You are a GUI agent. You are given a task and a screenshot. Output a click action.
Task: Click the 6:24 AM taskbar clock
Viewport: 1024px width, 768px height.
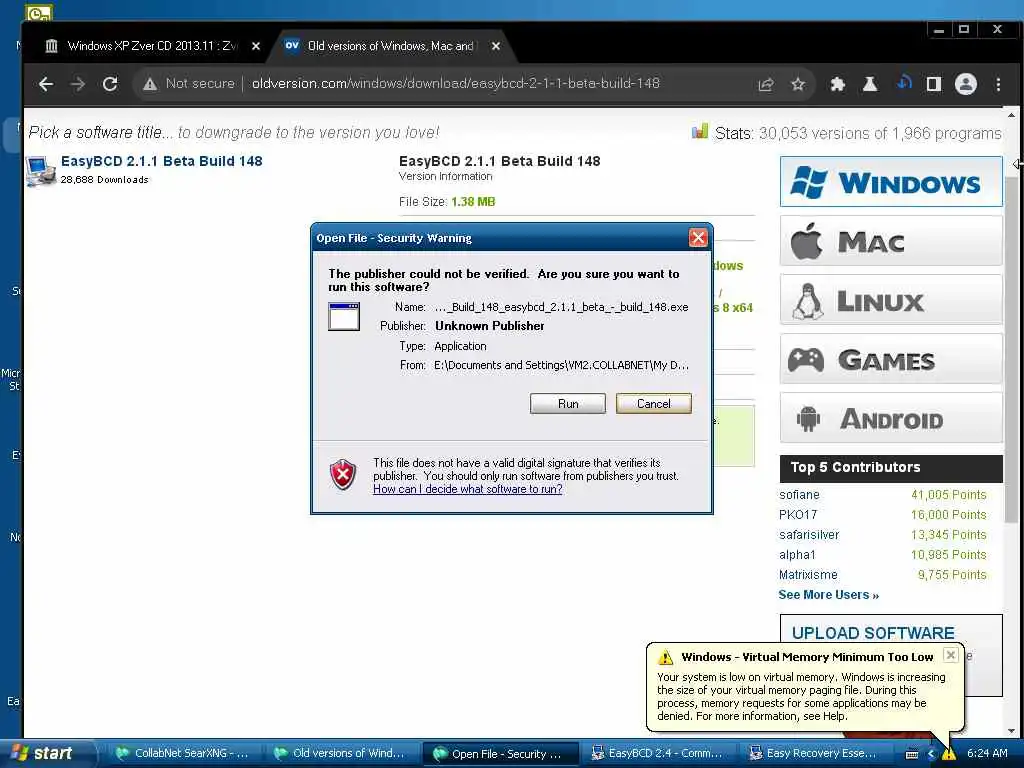tap(987, 754)
